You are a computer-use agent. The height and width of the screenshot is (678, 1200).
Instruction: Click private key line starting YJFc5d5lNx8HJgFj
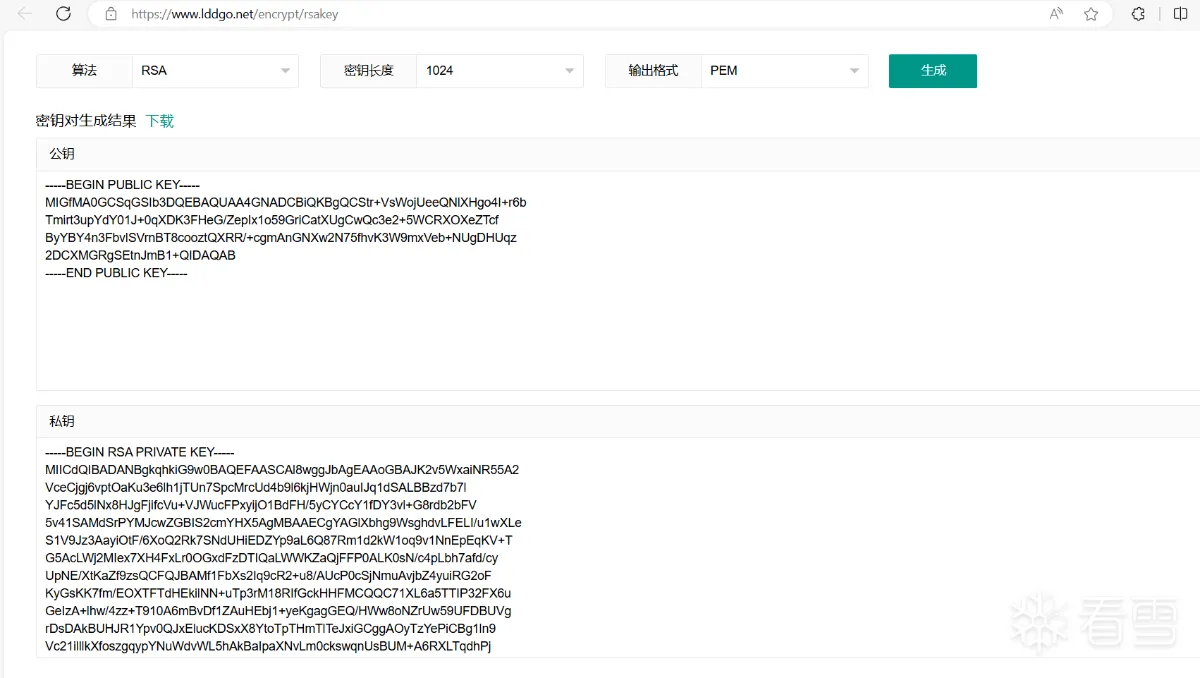[261, 505]
